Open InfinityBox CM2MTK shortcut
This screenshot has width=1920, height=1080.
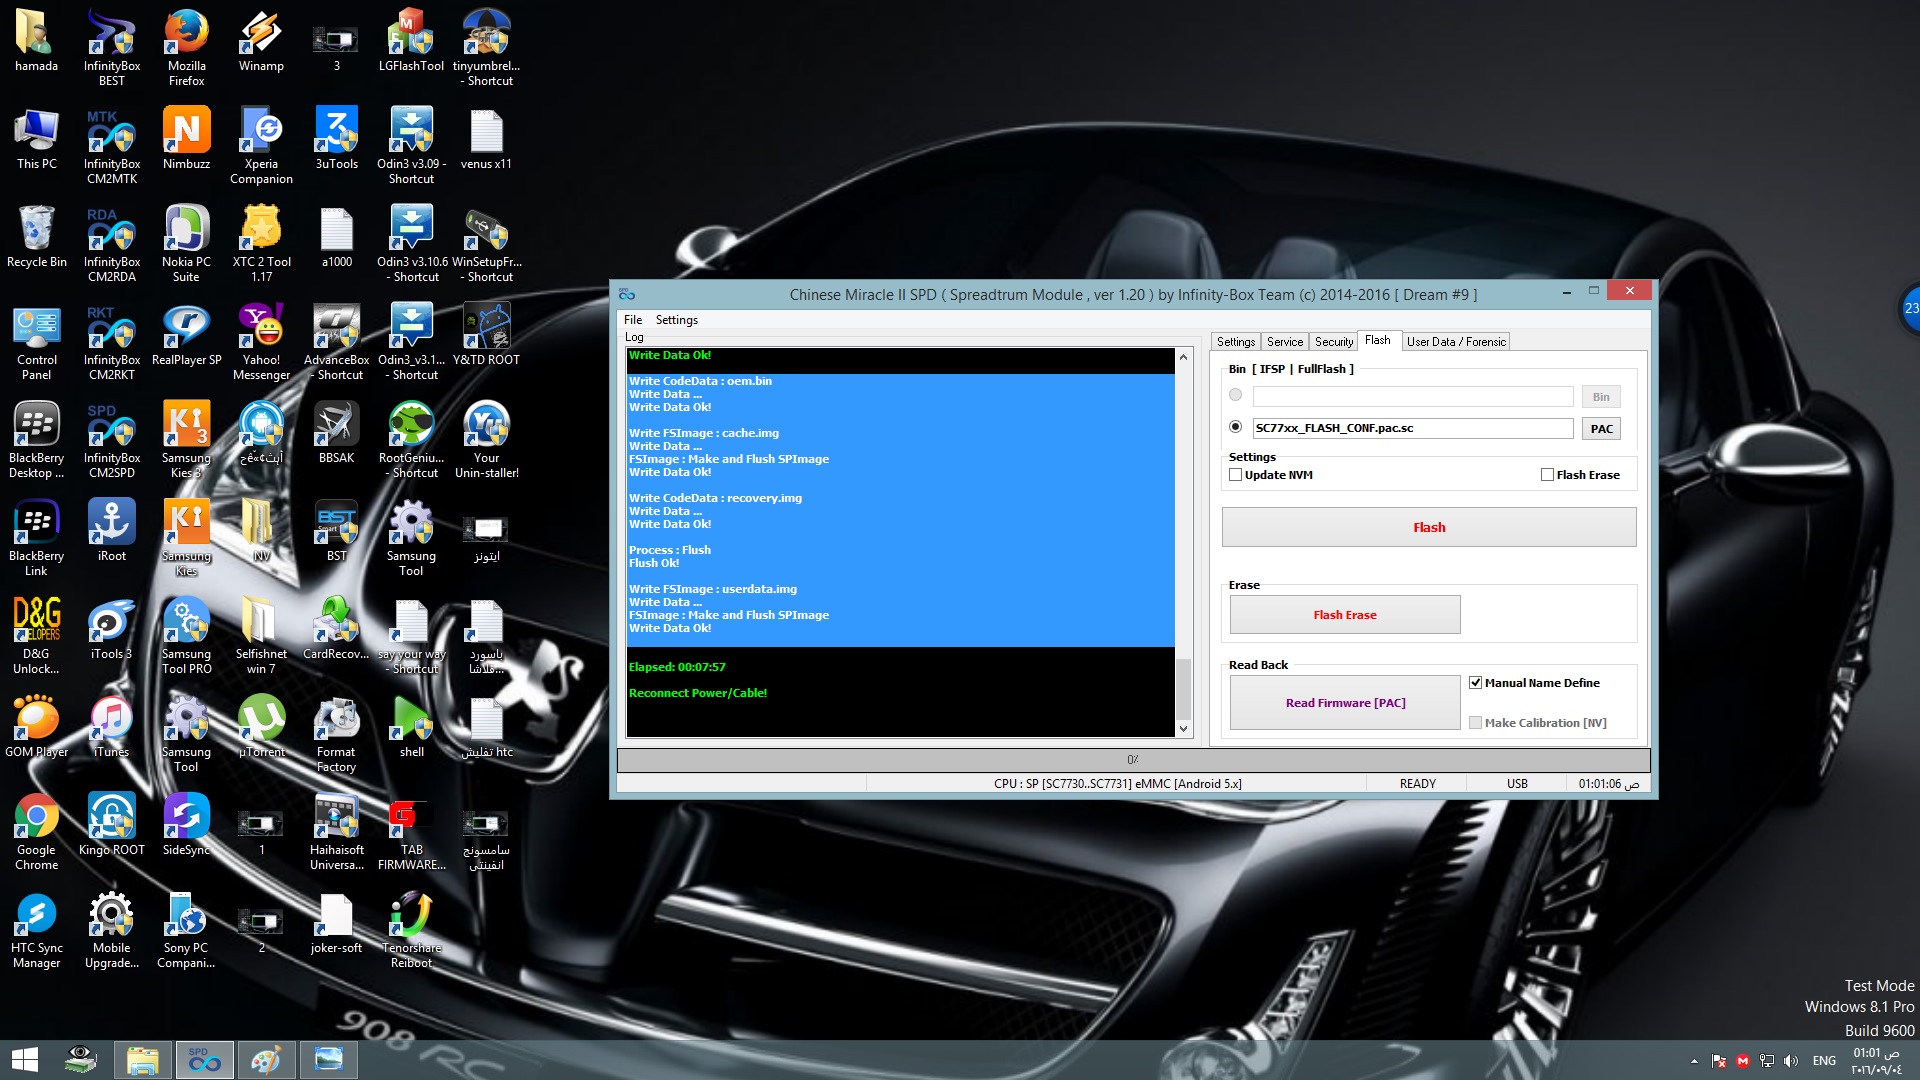(x=112, y=145)
